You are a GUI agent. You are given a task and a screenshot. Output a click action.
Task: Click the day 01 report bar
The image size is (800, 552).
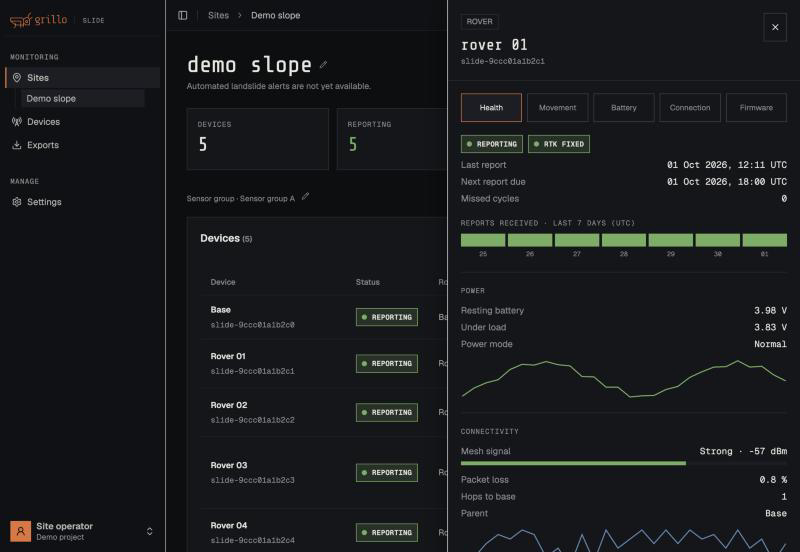tap(764, 240)
